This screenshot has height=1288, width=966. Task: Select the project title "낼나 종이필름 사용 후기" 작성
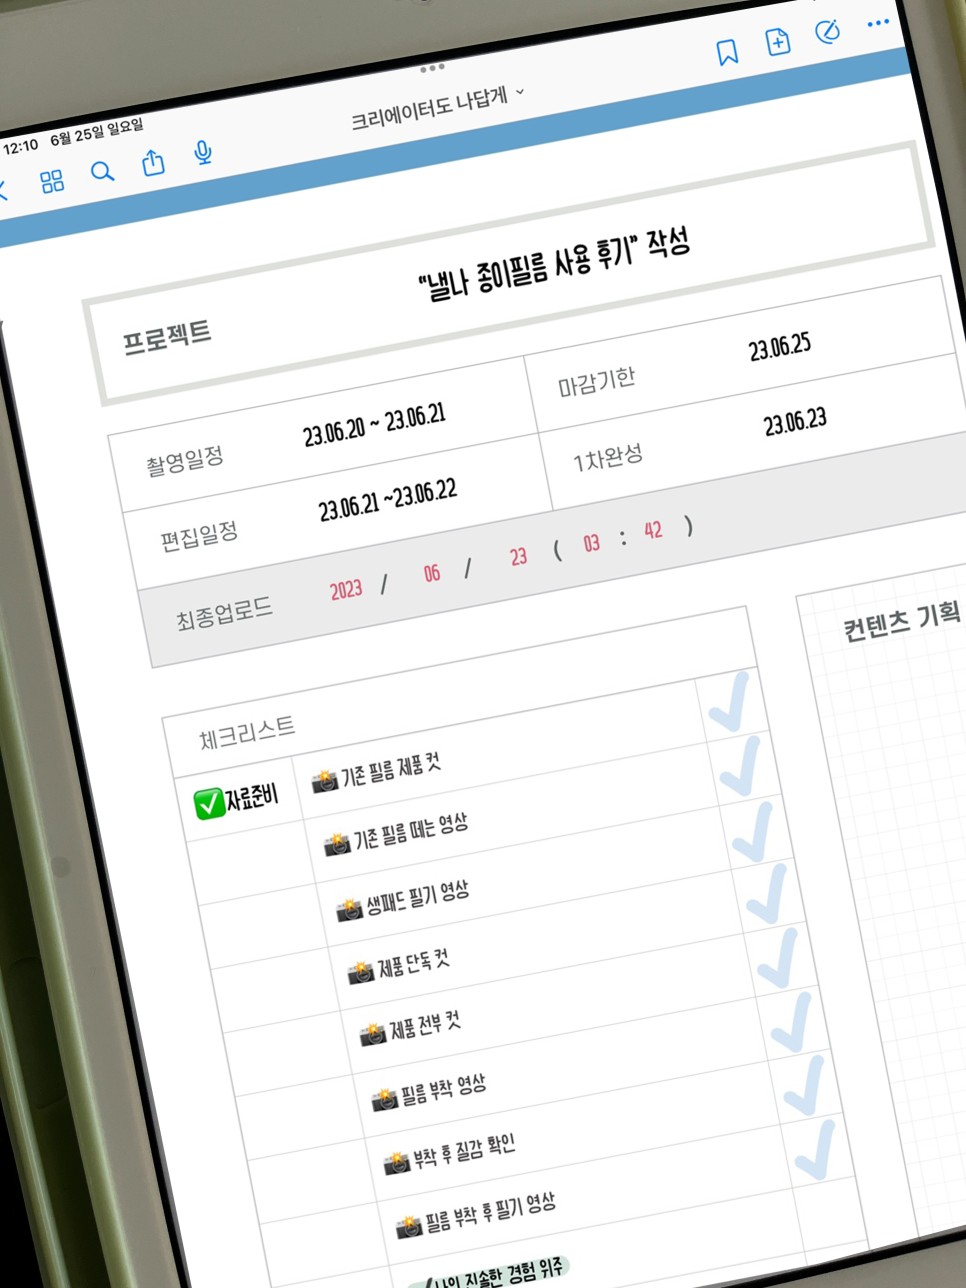[554, 267]
